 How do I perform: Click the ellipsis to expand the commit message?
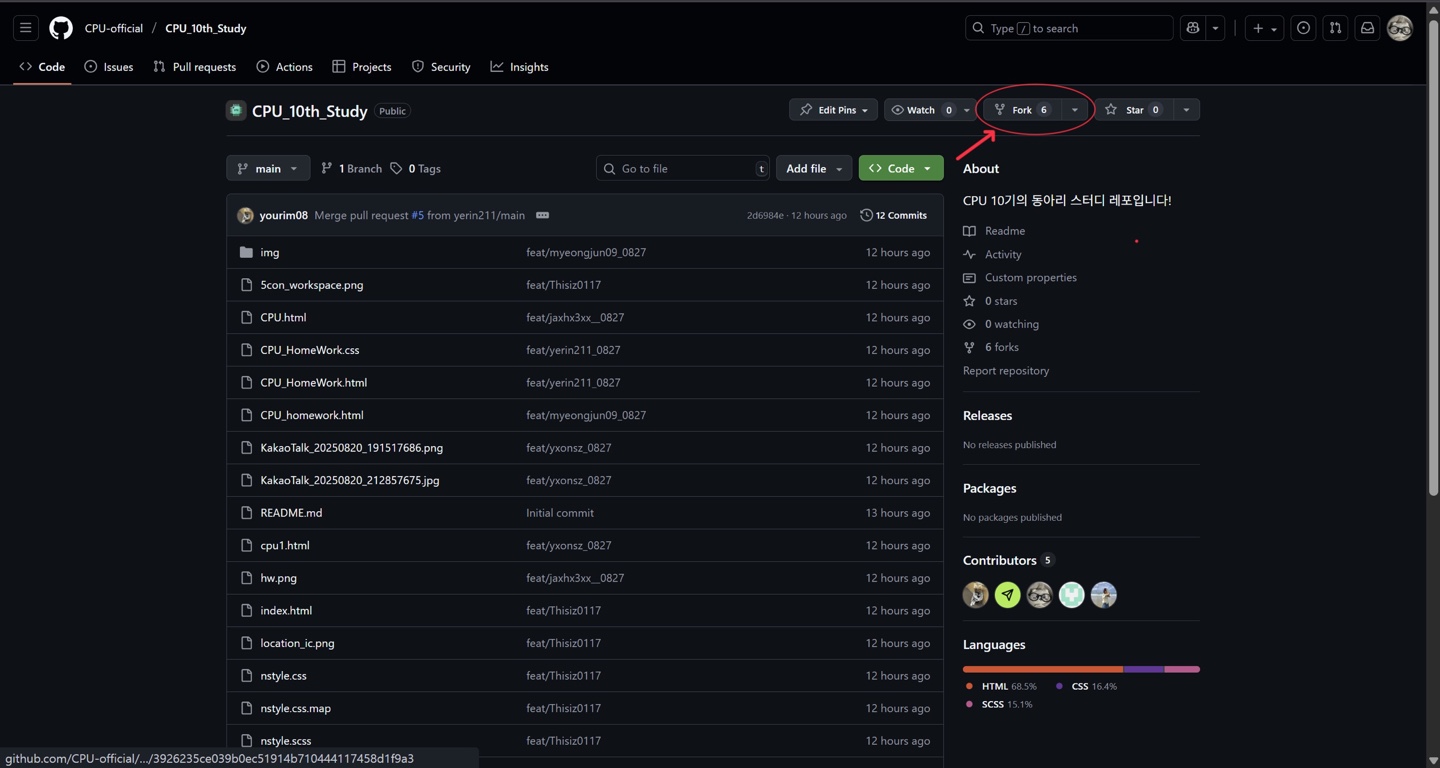point(542,215)
